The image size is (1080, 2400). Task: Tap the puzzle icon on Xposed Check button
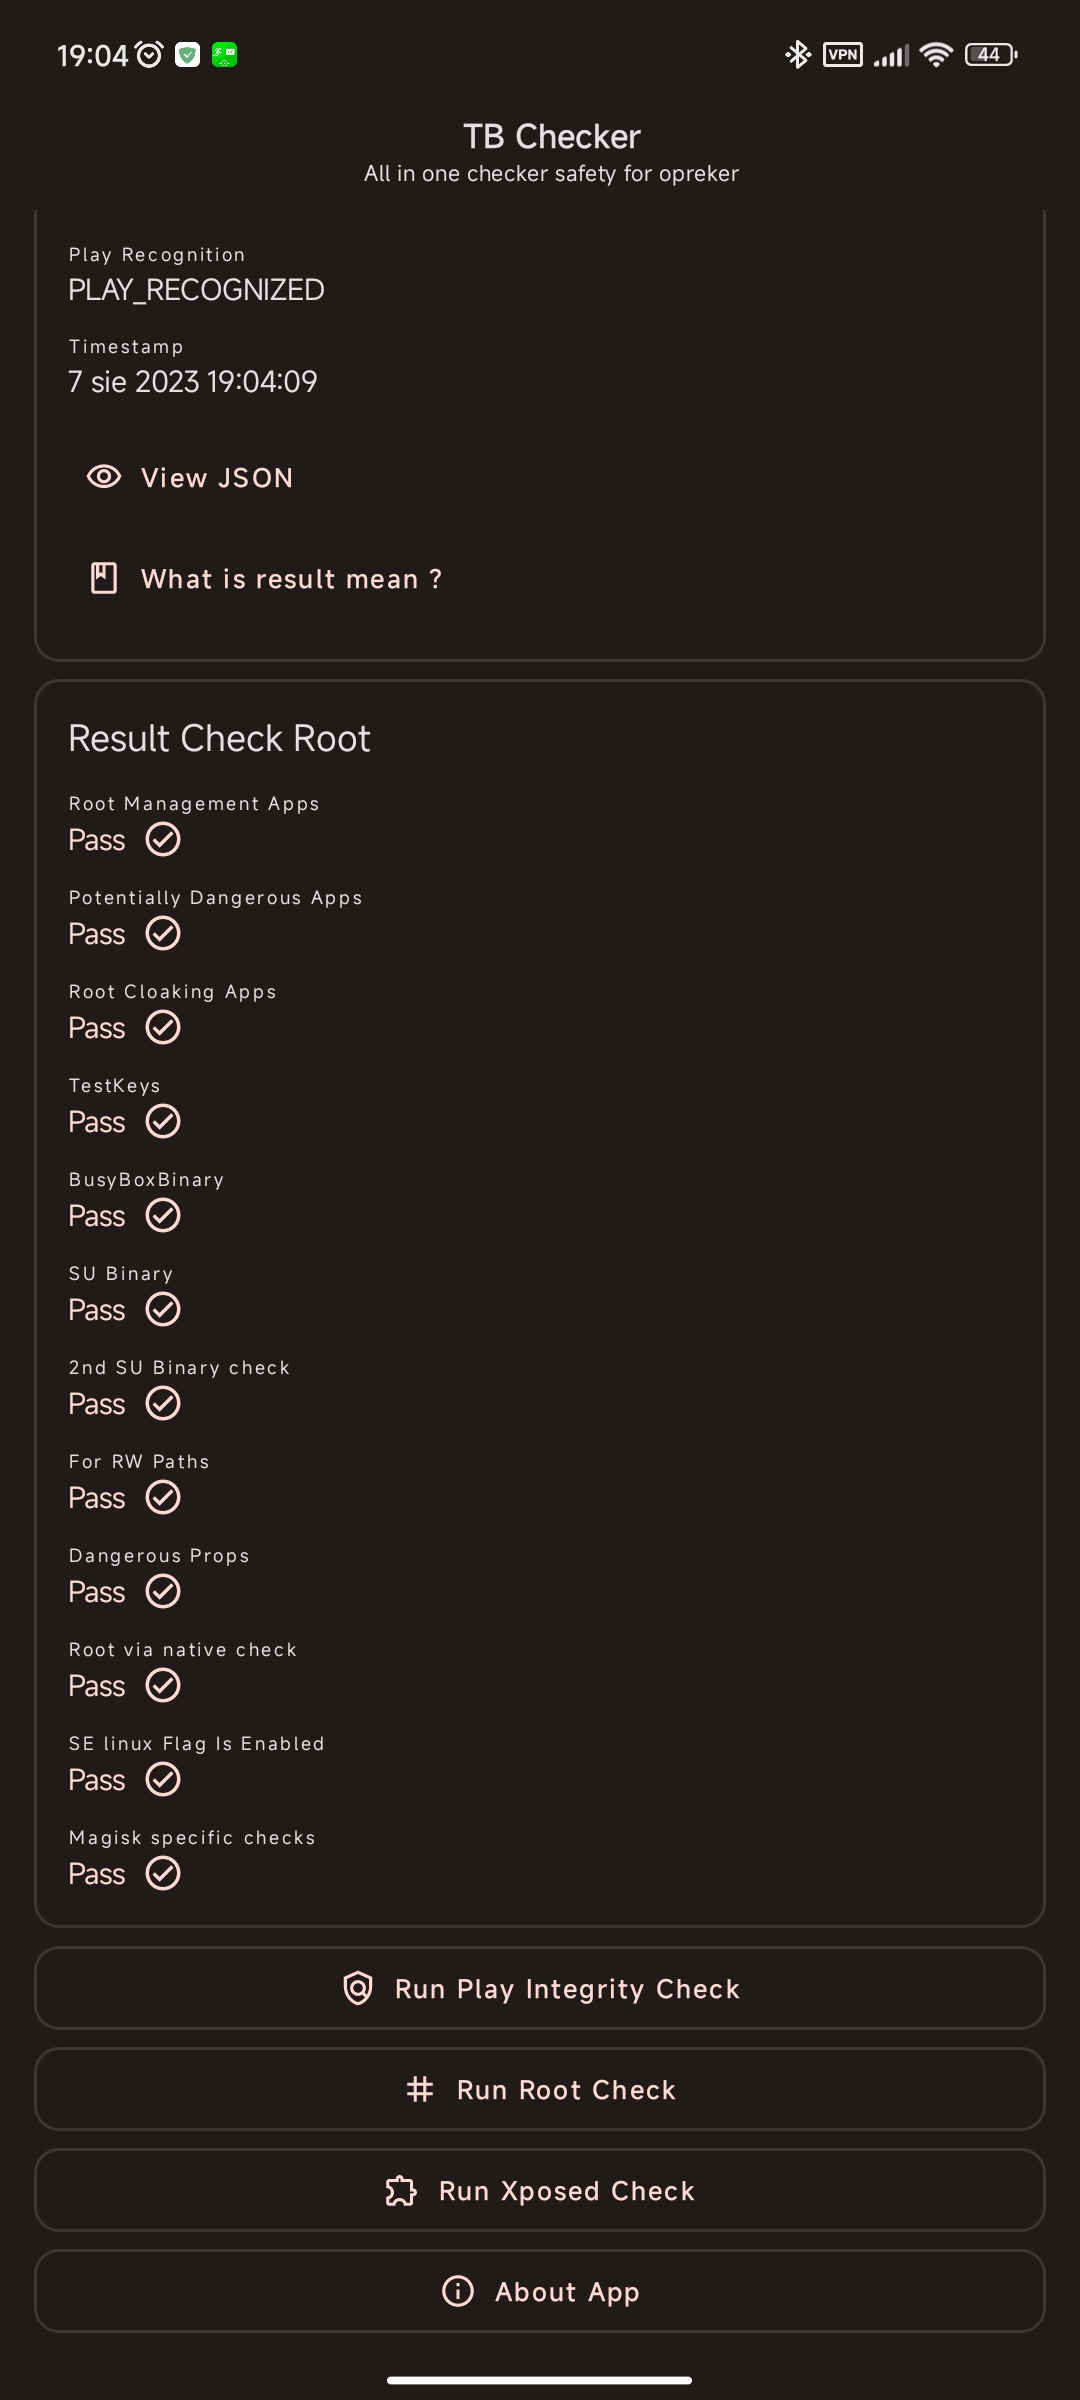(401, 2190)
